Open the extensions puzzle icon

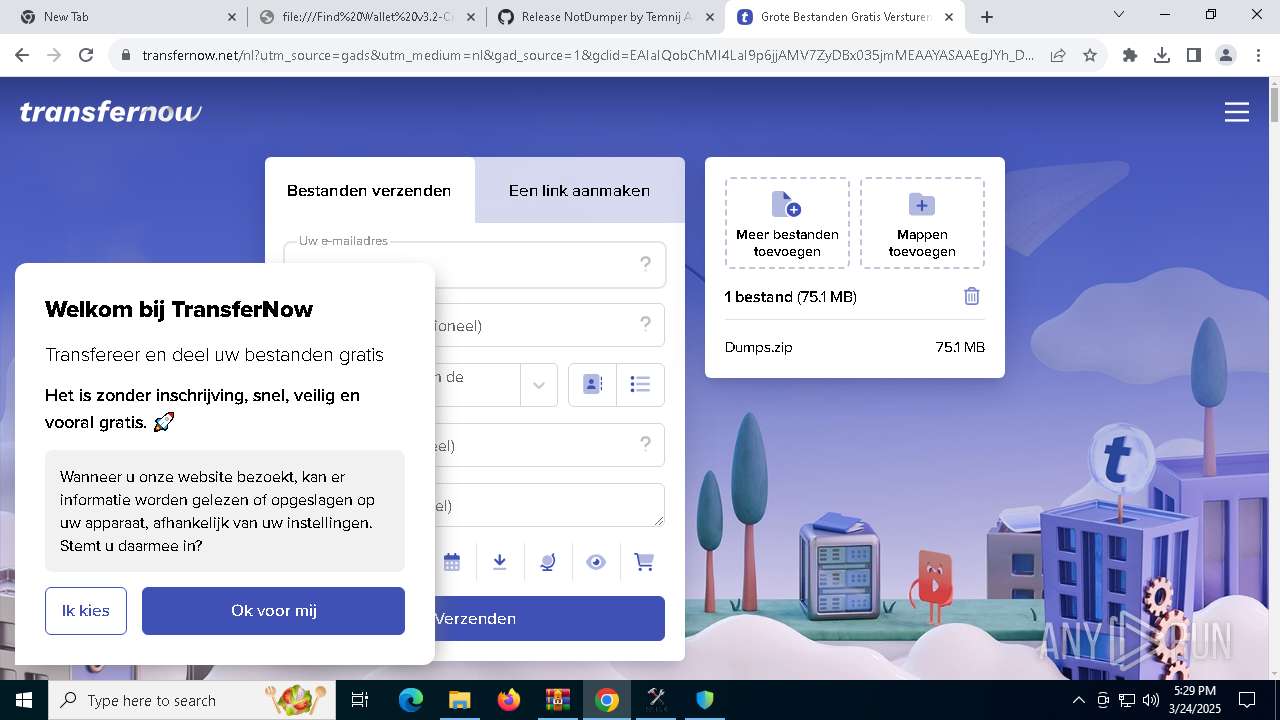pyautogui.click(x=1130, y=56)
